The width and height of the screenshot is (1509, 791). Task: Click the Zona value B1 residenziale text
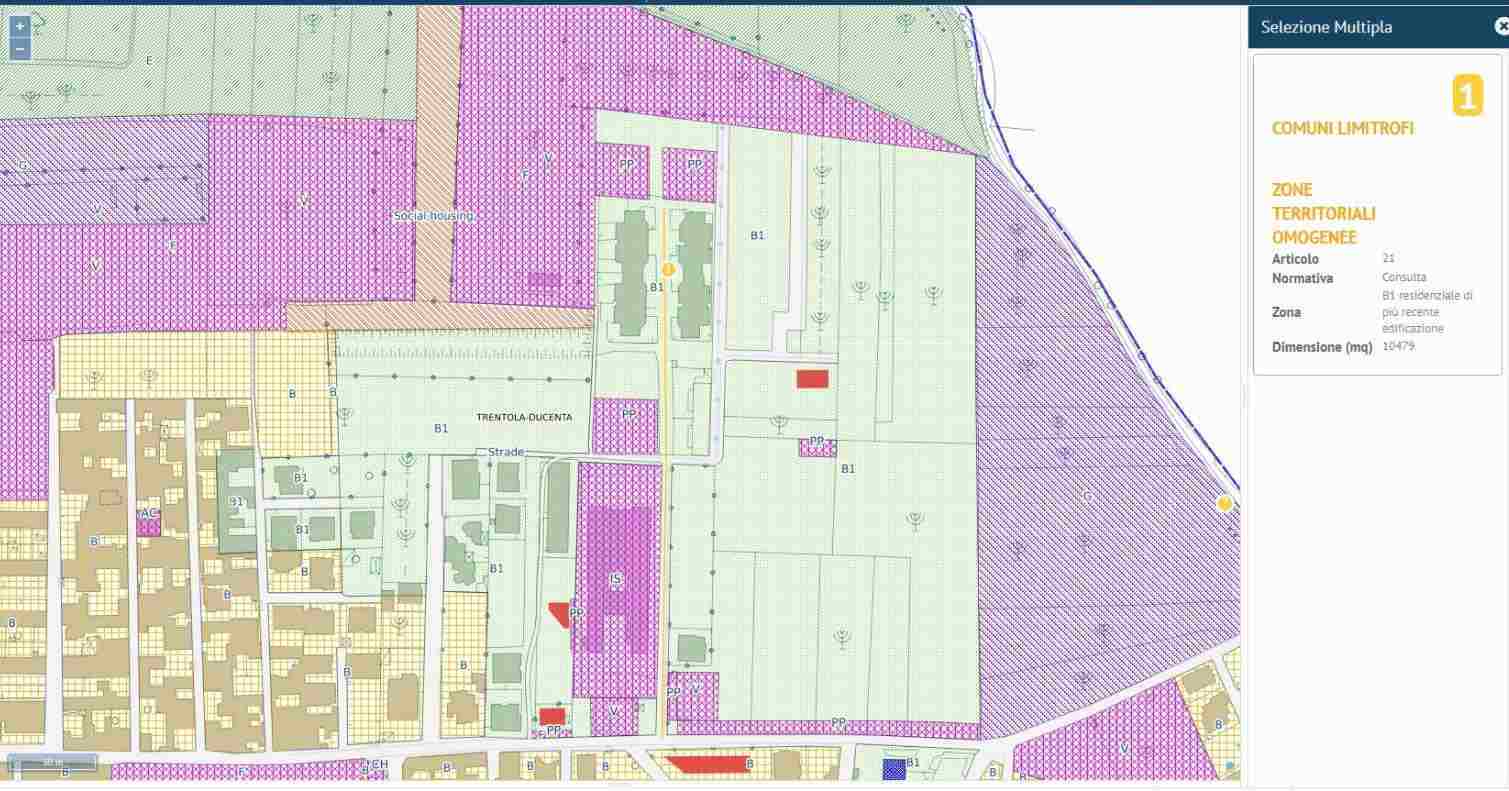coord(1426,312)
